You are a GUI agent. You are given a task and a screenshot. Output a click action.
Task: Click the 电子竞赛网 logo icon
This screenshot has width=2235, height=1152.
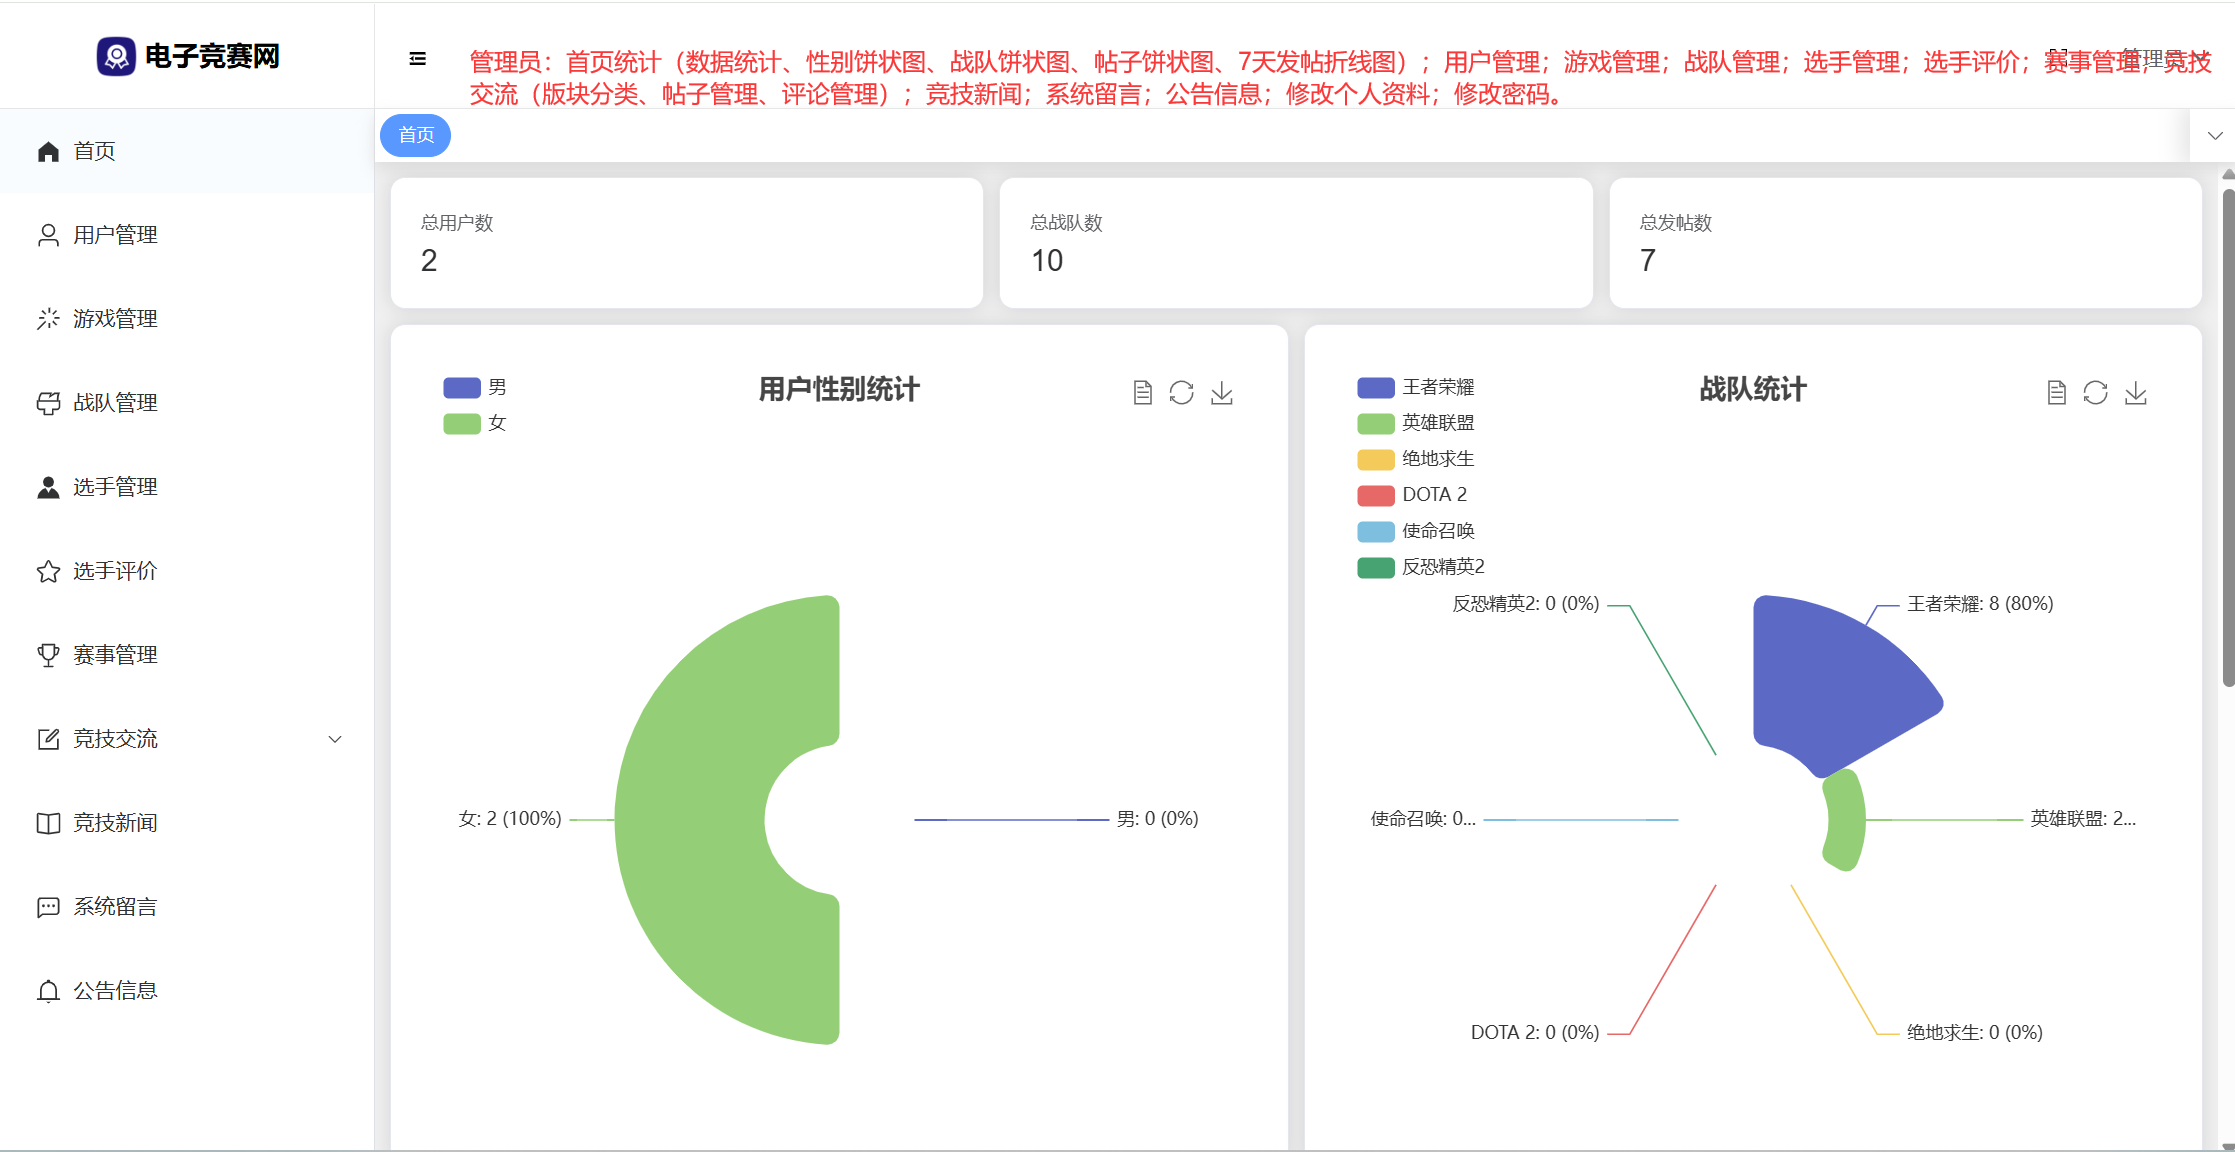click(116, 56)
